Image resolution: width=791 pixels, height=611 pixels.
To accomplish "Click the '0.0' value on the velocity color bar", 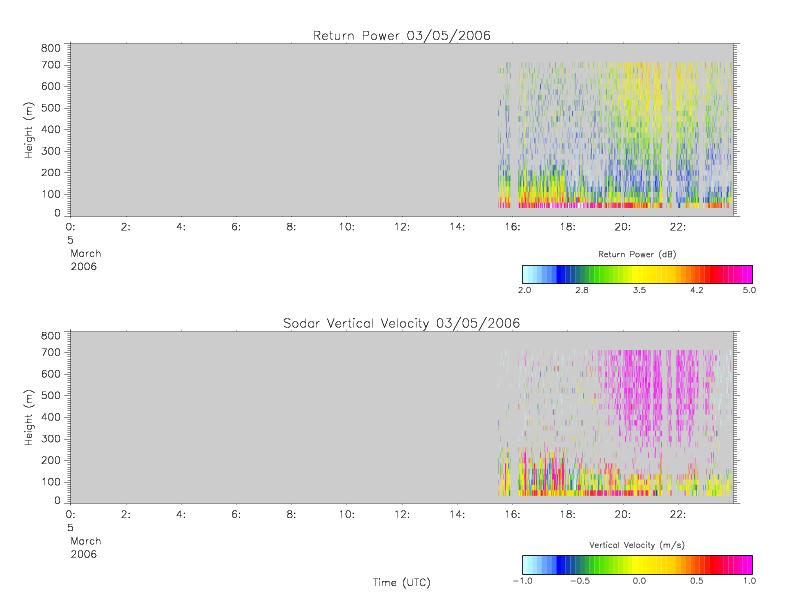I will tap(640, 581).
